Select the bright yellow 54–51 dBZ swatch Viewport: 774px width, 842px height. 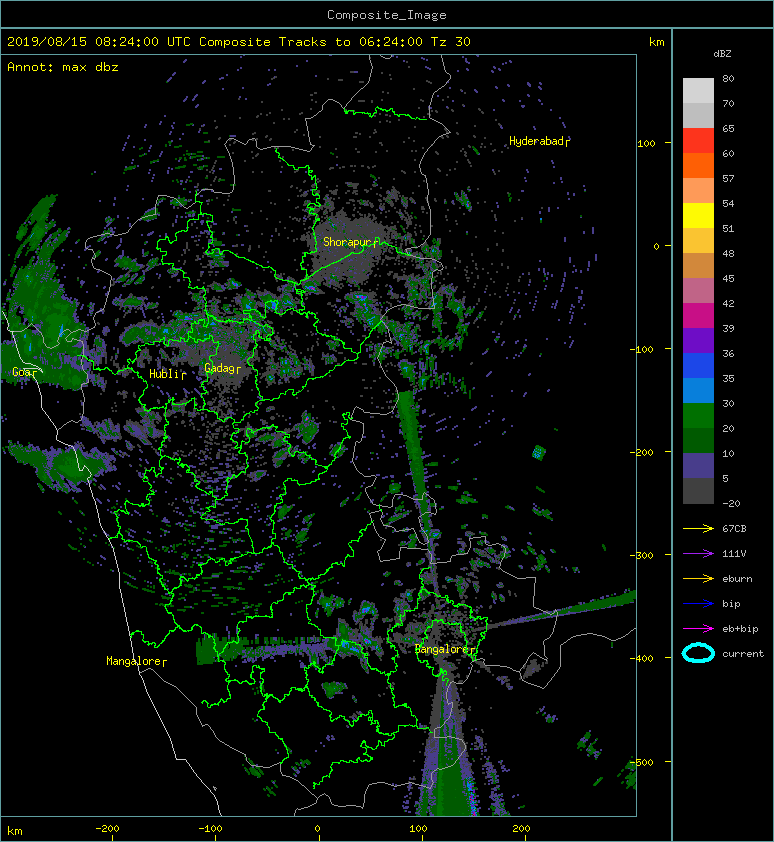tap(698, 215)
